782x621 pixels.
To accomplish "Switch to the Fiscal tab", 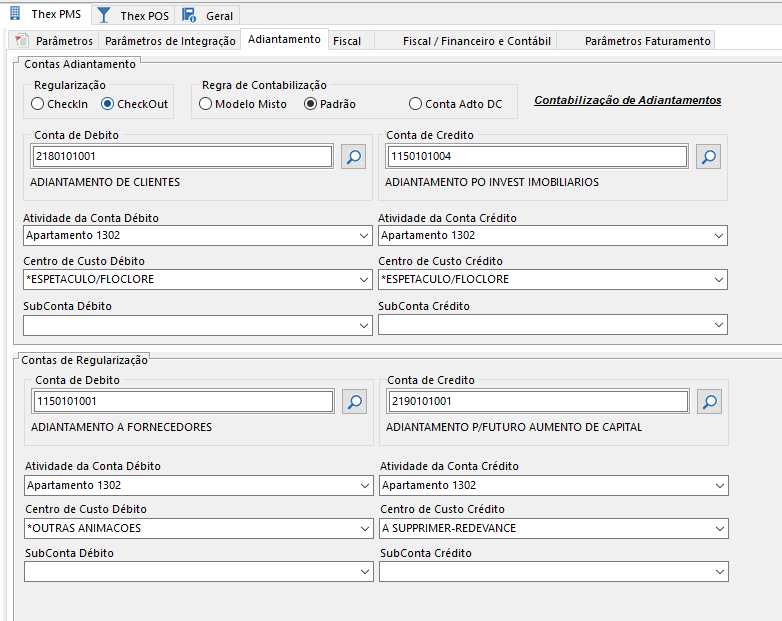I will (347, 41).
